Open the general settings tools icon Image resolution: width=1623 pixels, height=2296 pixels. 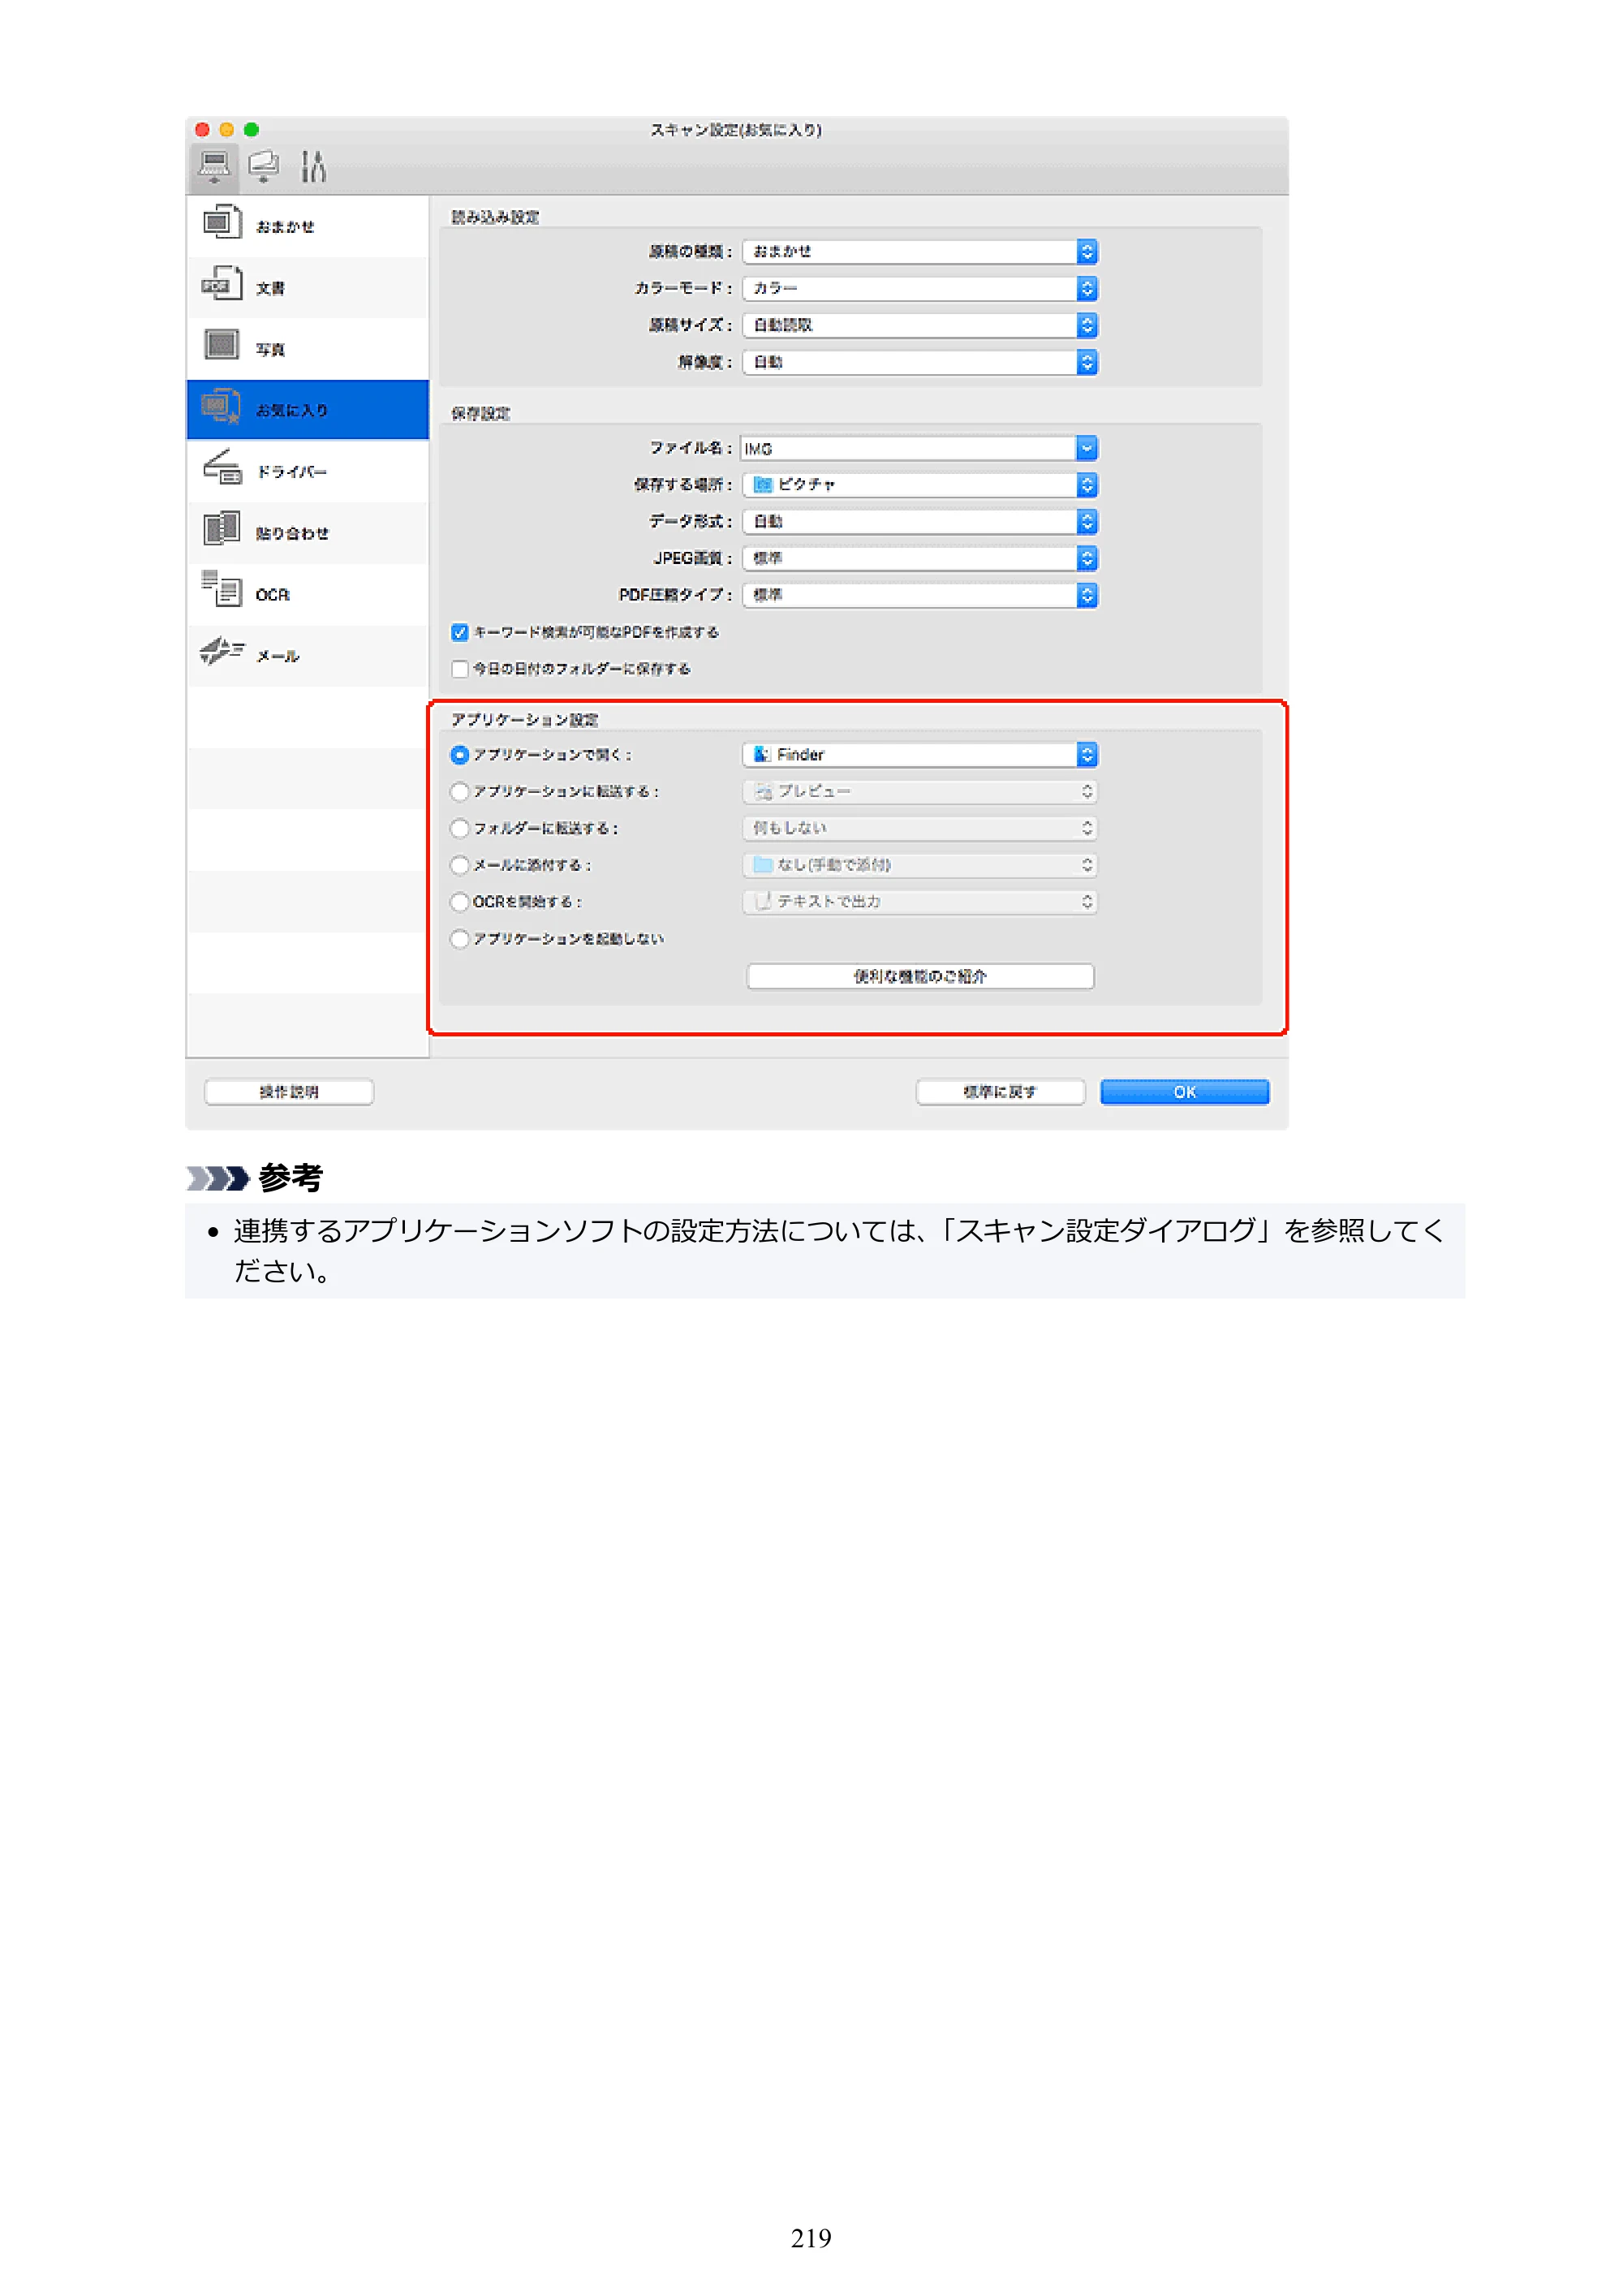(x=314, y=166)
